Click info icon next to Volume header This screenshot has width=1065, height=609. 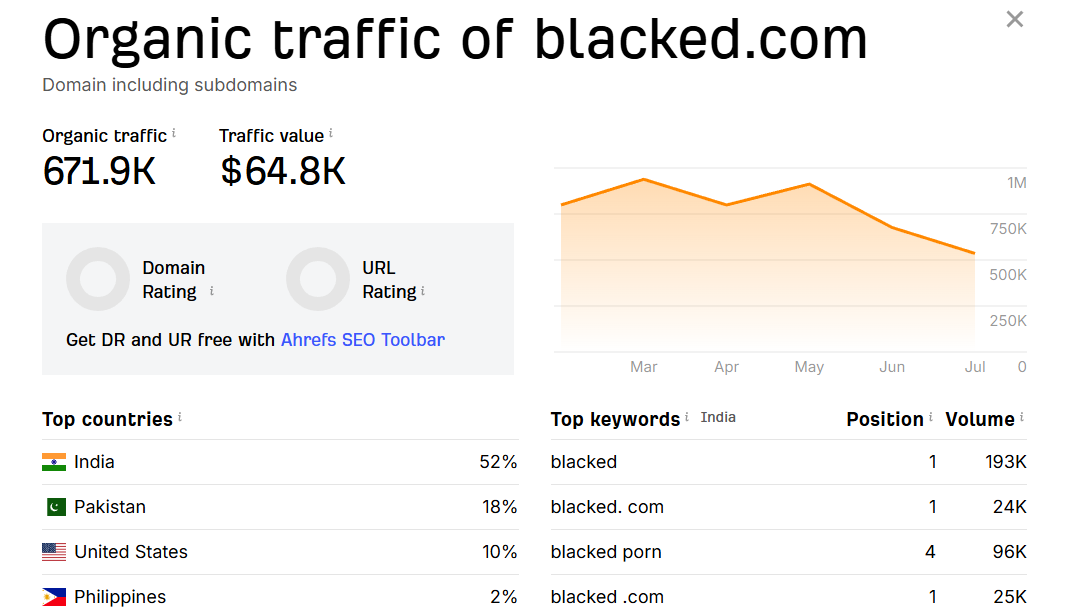(1022, 417)
